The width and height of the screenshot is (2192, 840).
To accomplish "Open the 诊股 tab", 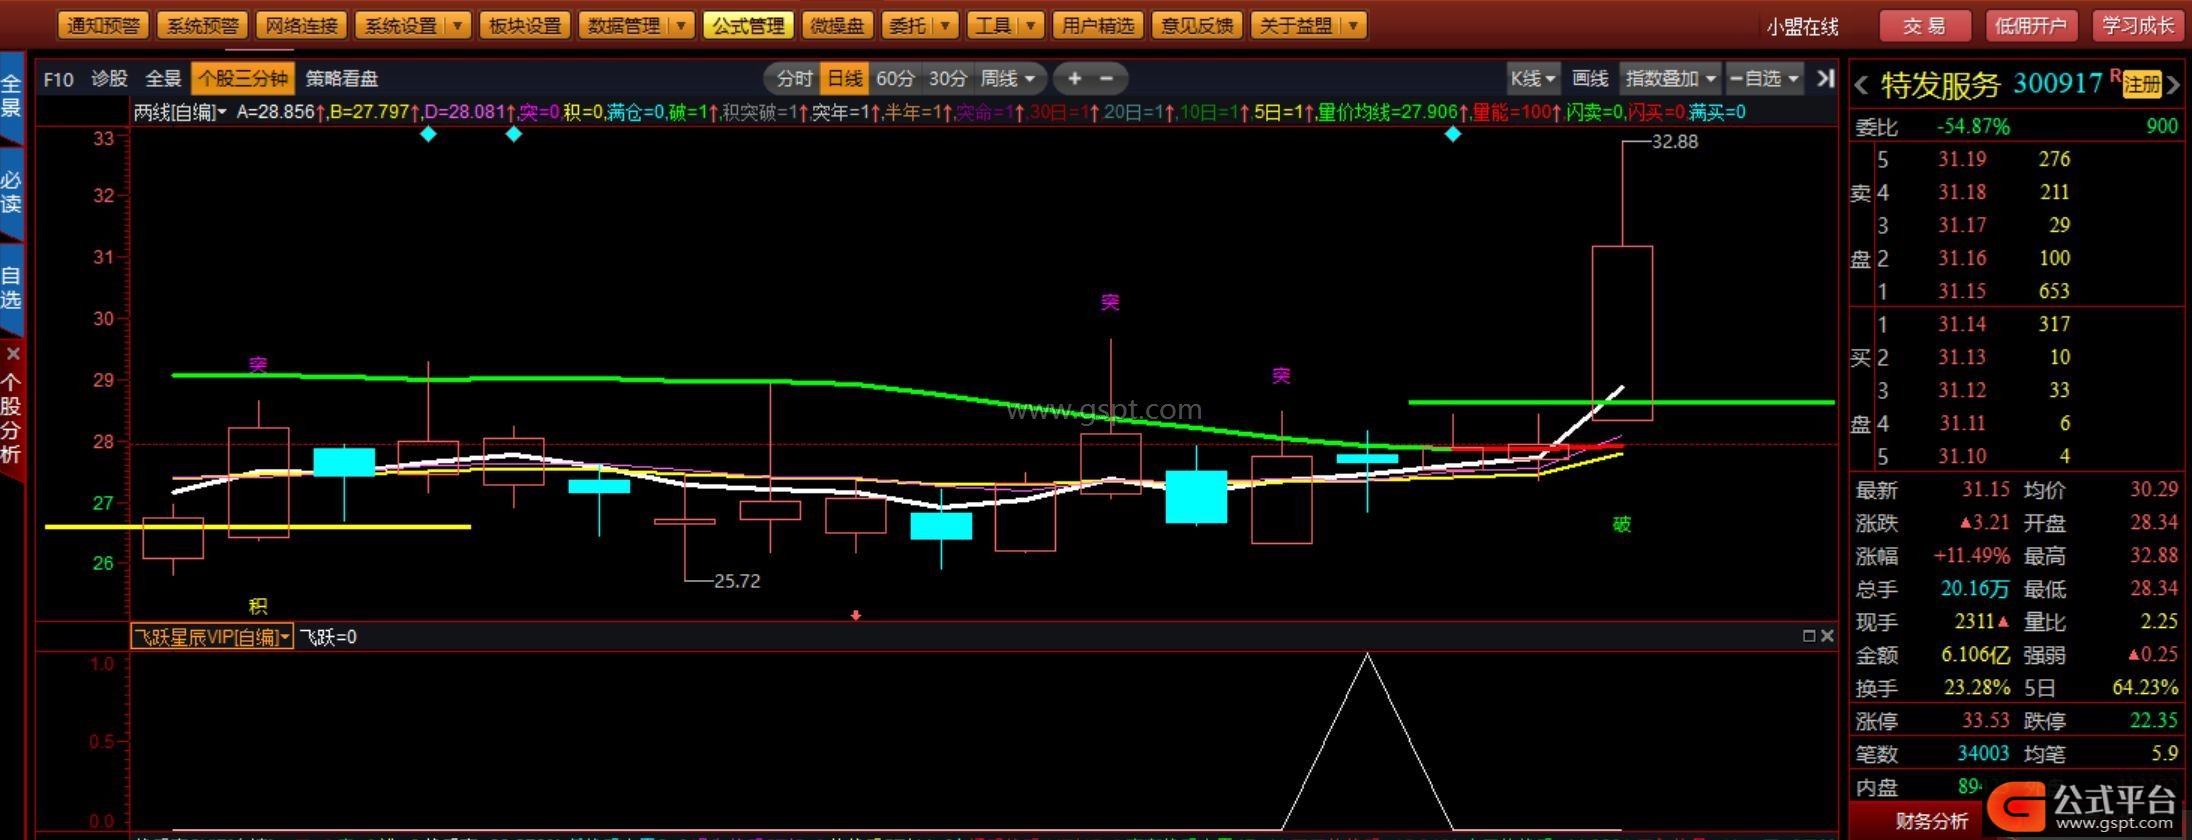I will click(109, 78).
